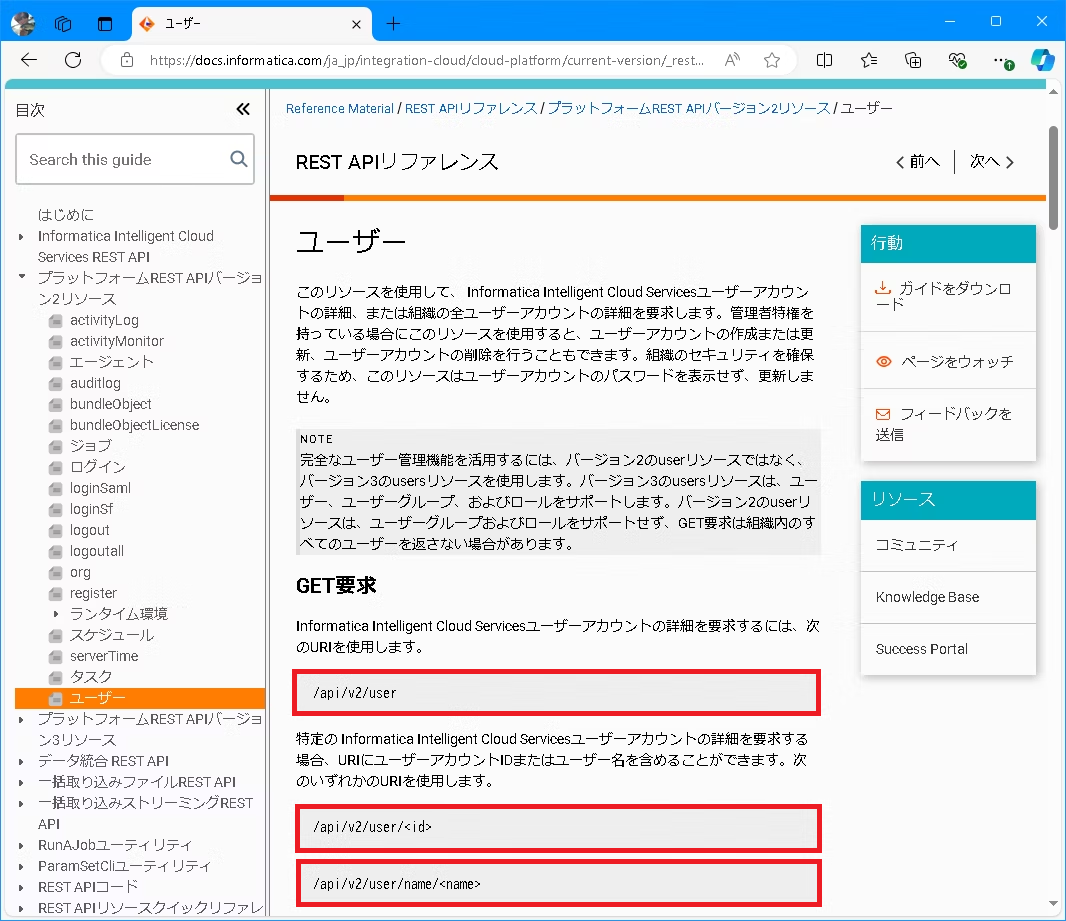The image size is (1066, 921).
Task: Collapse the 目次 panel with double chevron
Action: [x=243, y=109]
